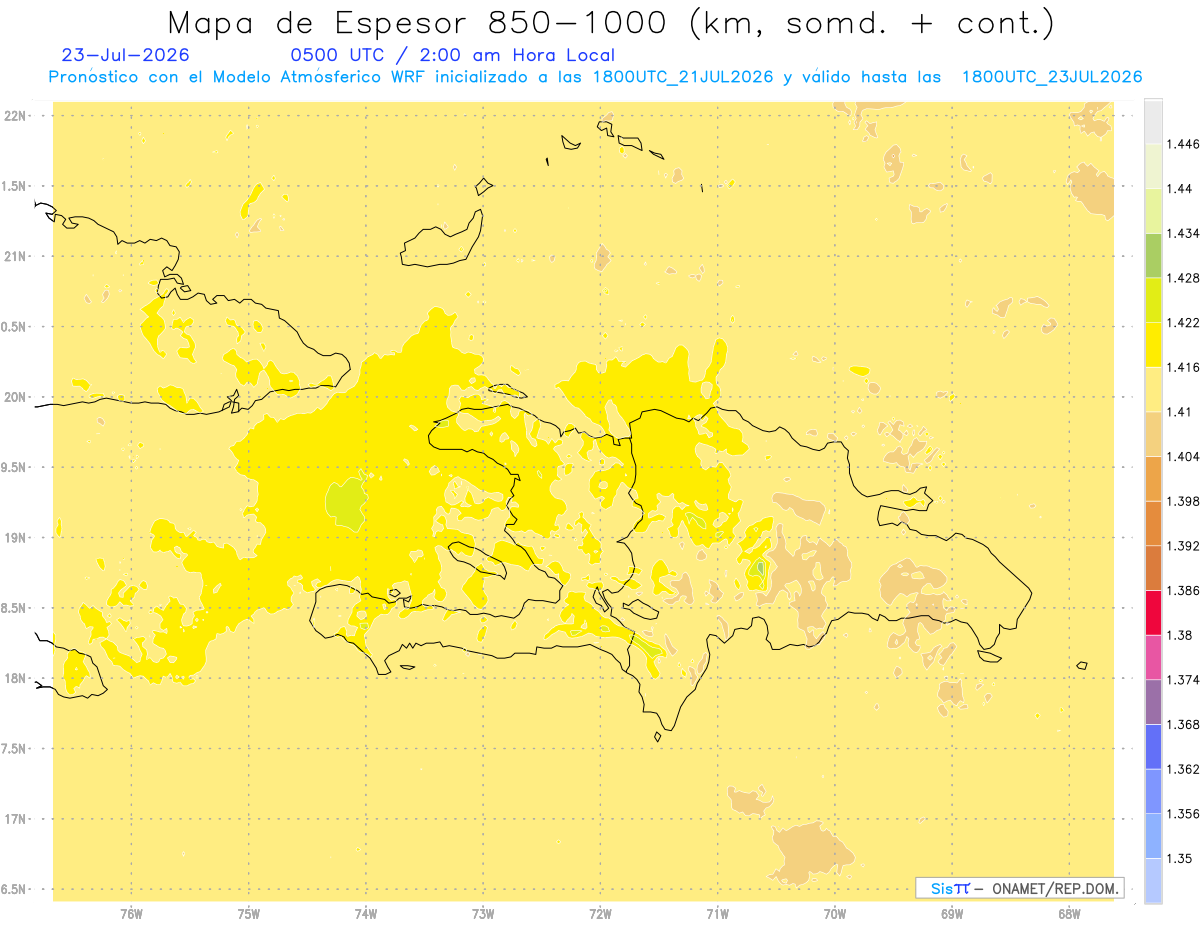The width and height of the screenshot is (1200, 927).
Task: Pick the pink legend swatch between 1.374 and 1.38
Action: click(x=1153, y=657)
